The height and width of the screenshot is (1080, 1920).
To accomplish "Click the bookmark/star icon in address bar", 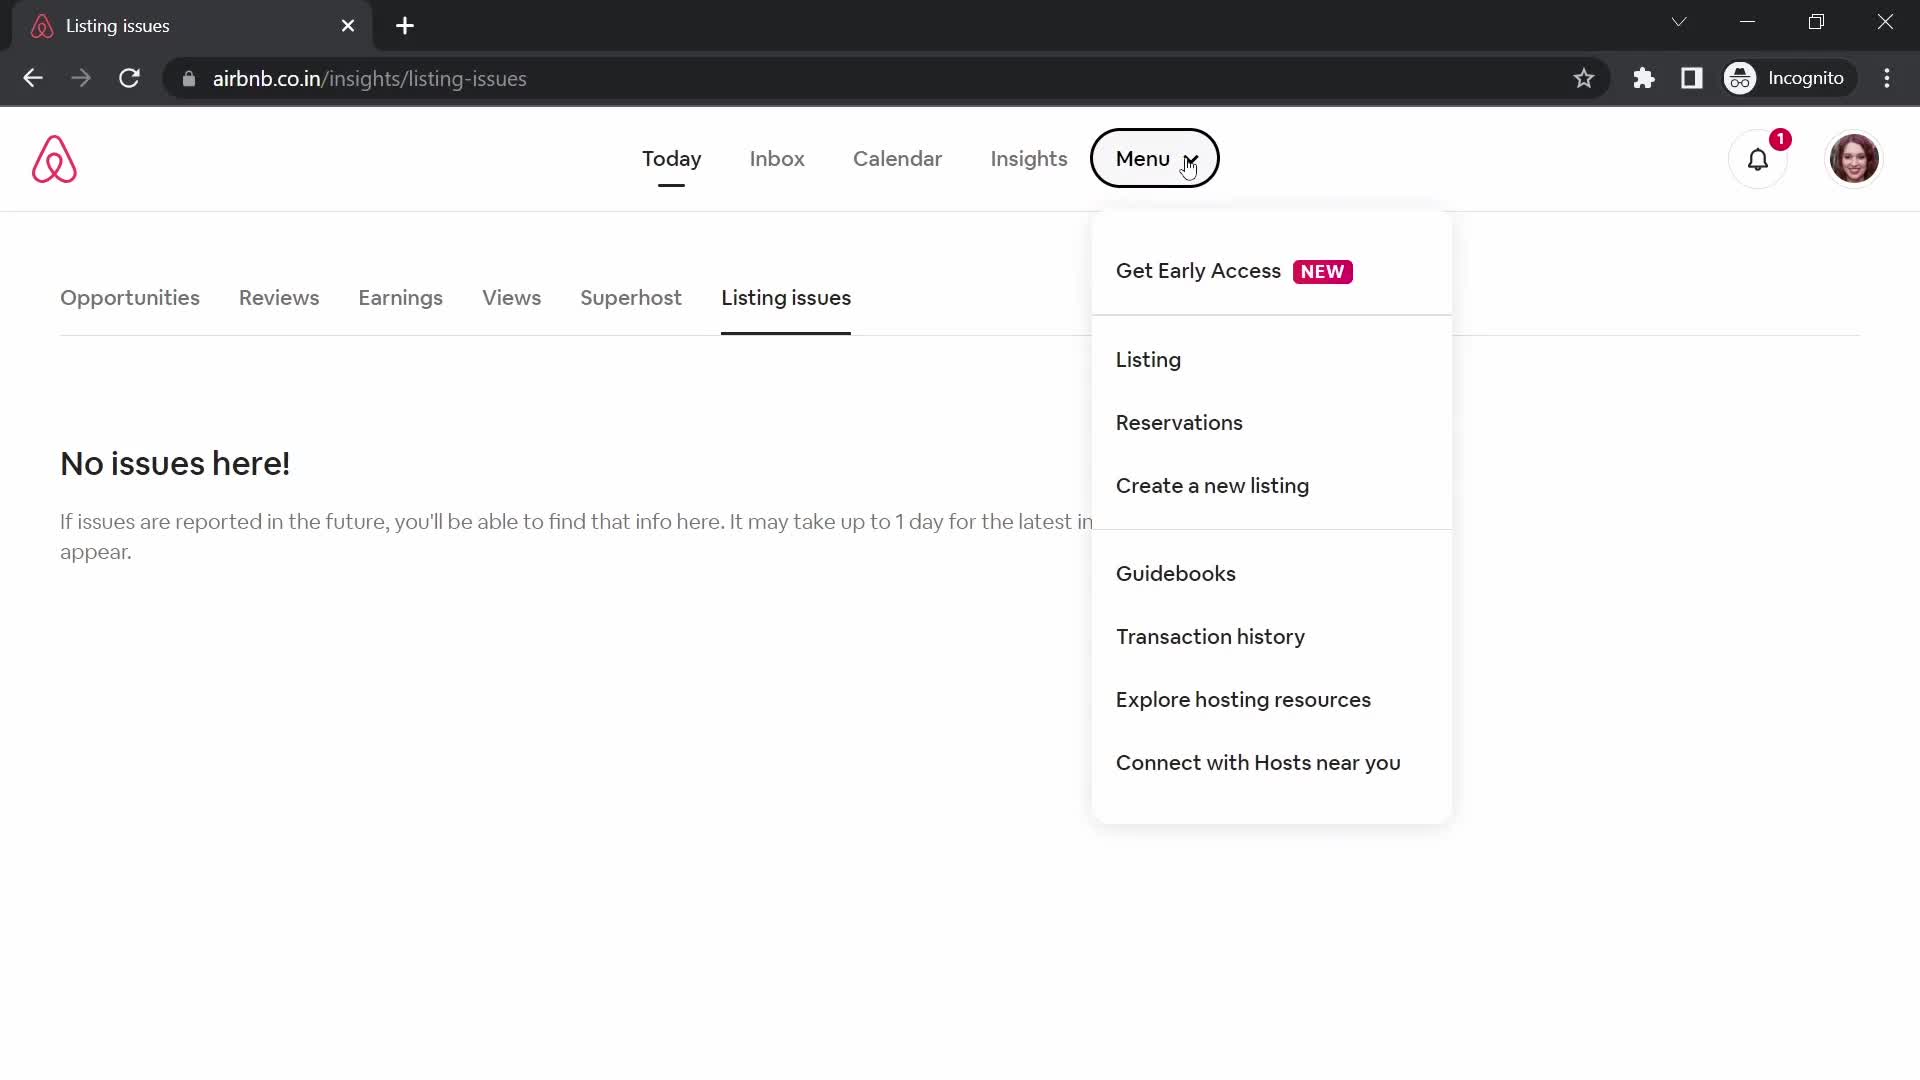I will tap(1584, 78).
